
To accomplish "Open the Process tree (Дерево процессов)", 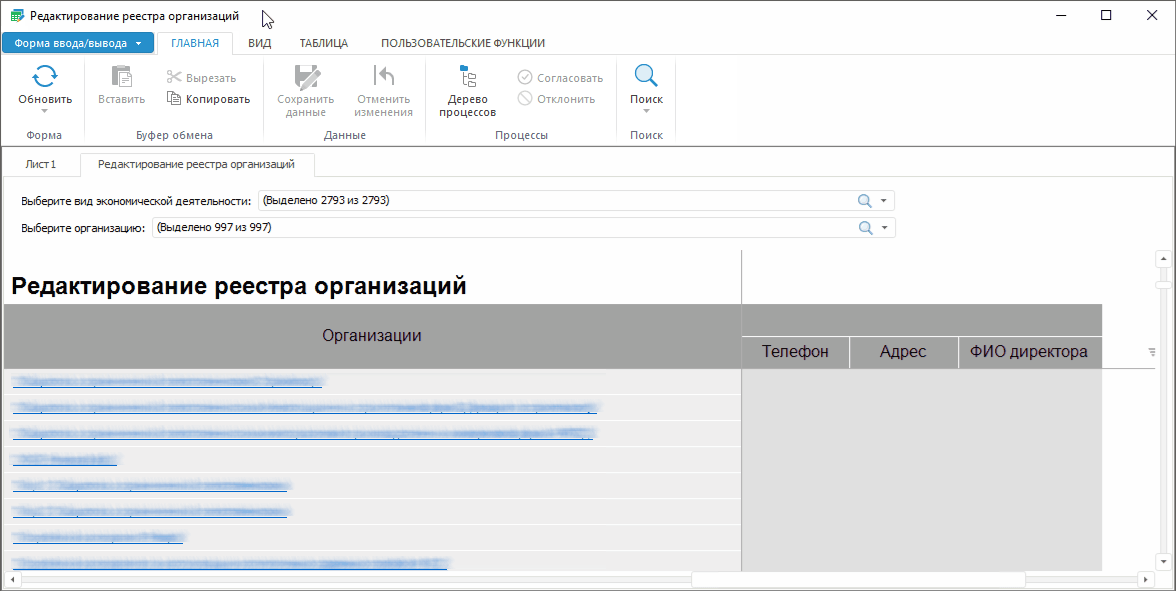I will tap(467, 77).
